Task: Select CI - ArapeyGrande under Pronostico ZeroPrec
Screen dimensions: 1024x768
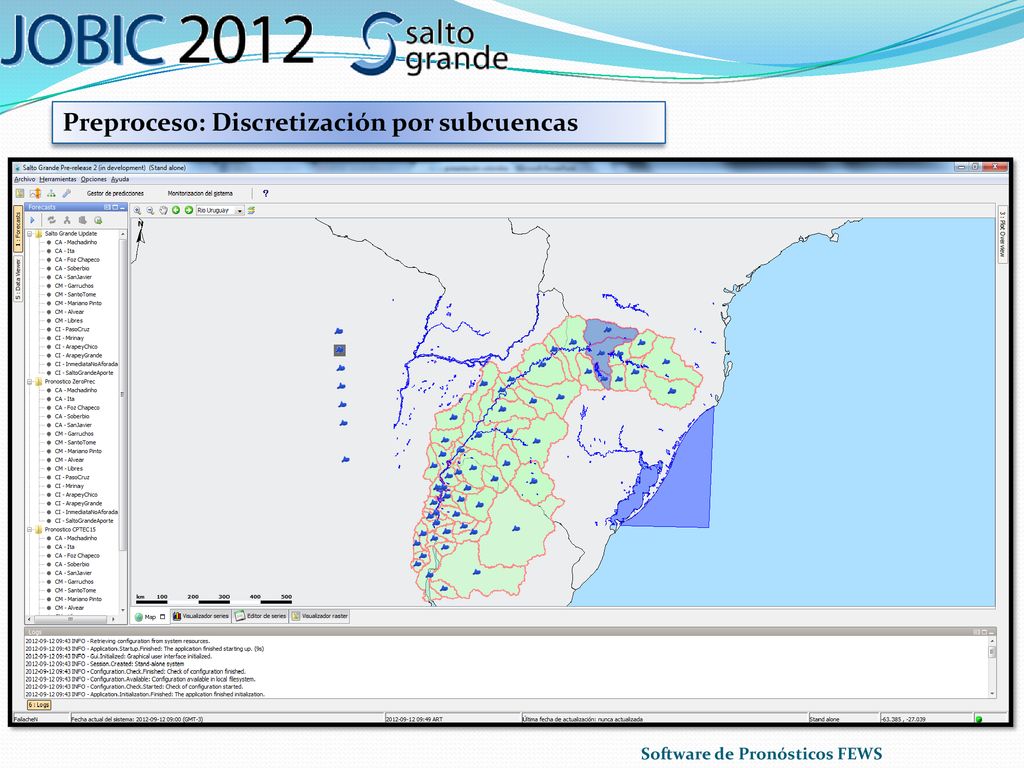Action: 78,504
